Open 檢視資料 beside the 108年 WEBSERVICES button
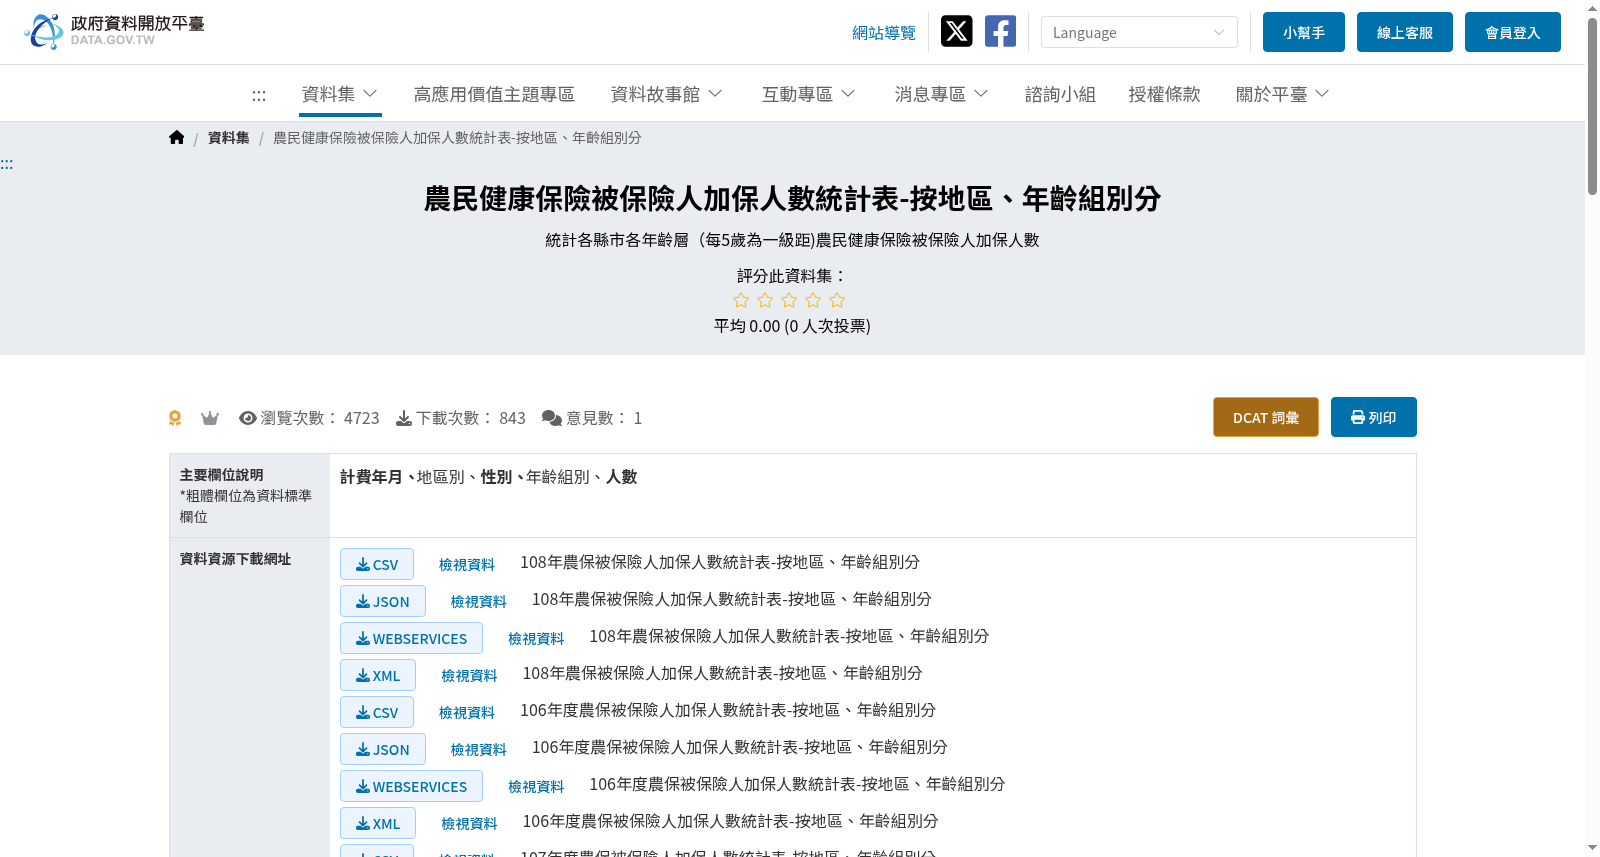Viewport: 1600px width, 857px height. click(536, 638)
